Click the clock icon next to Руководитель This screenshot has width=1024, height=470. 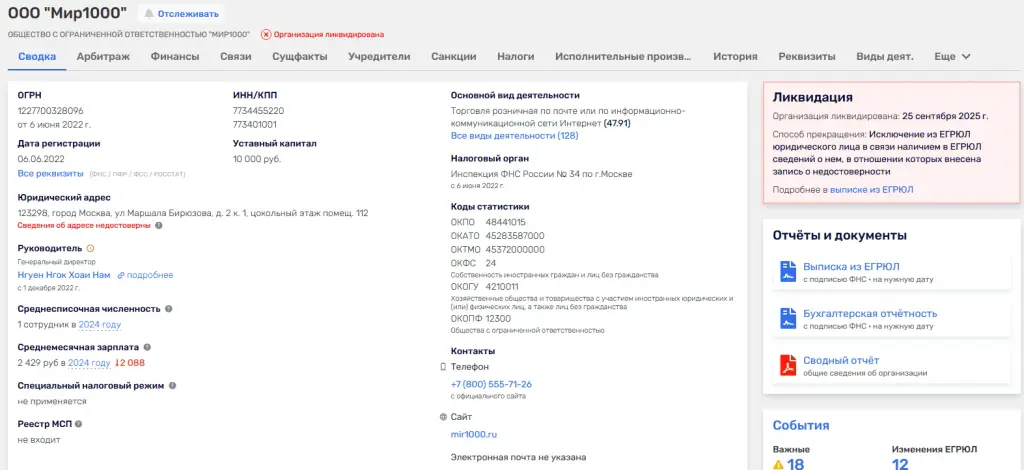pos(91,248)
